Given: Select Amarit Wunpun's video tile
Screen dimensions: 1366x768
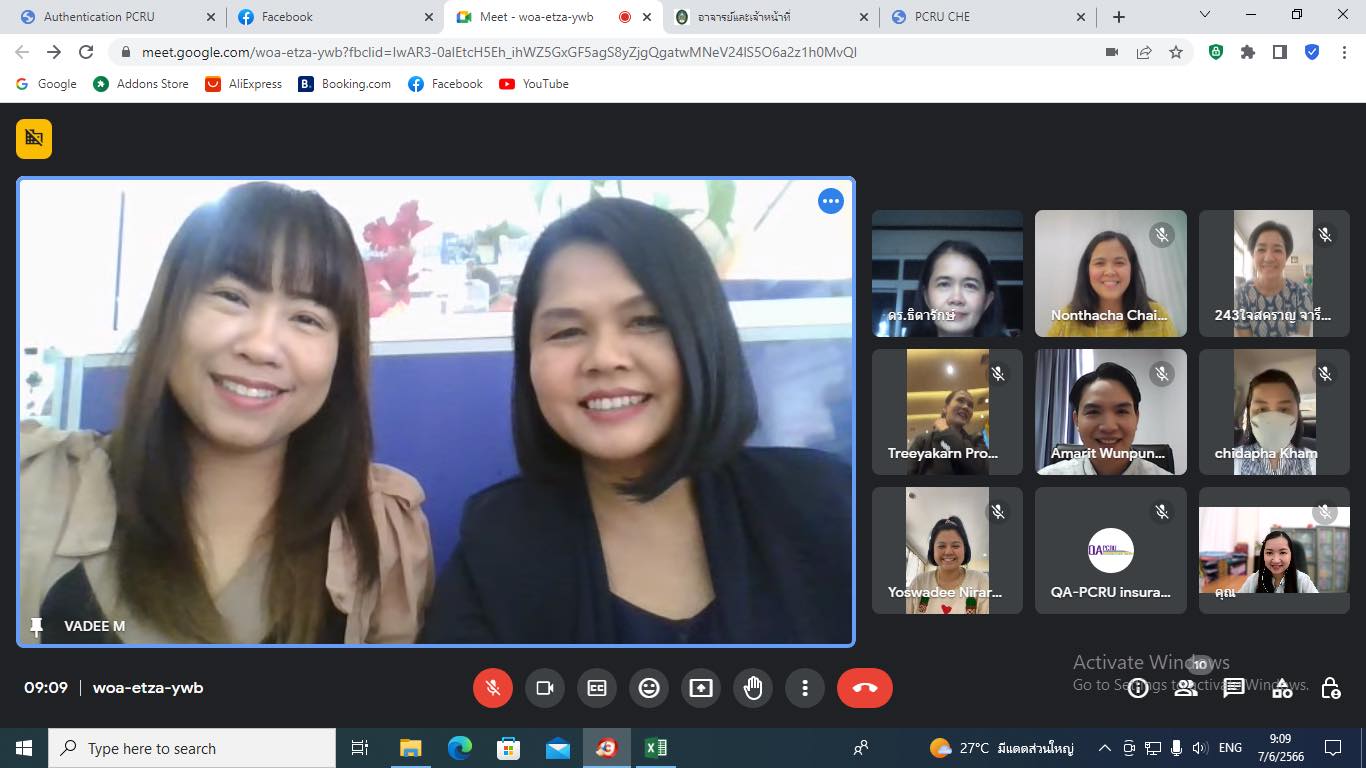Looking at the screenshot, I should point(1110,412).
